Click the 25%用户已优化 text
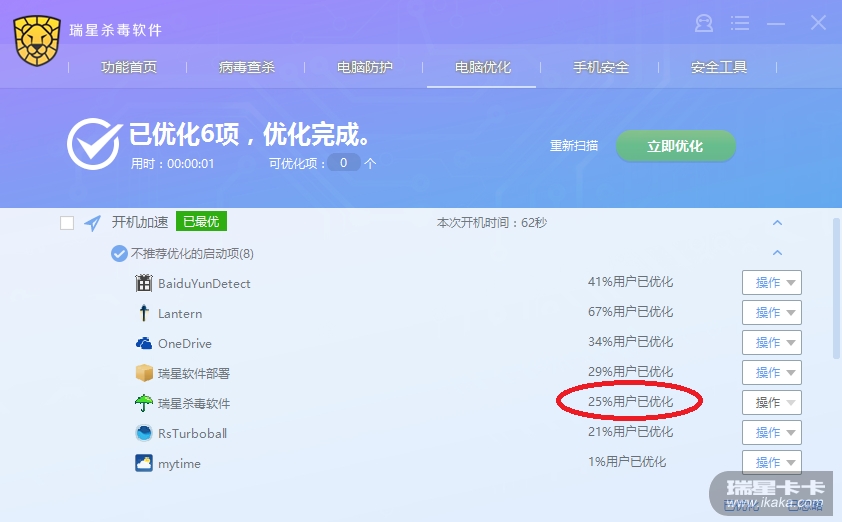Viewport: 842px width, 522px height. 630,402
